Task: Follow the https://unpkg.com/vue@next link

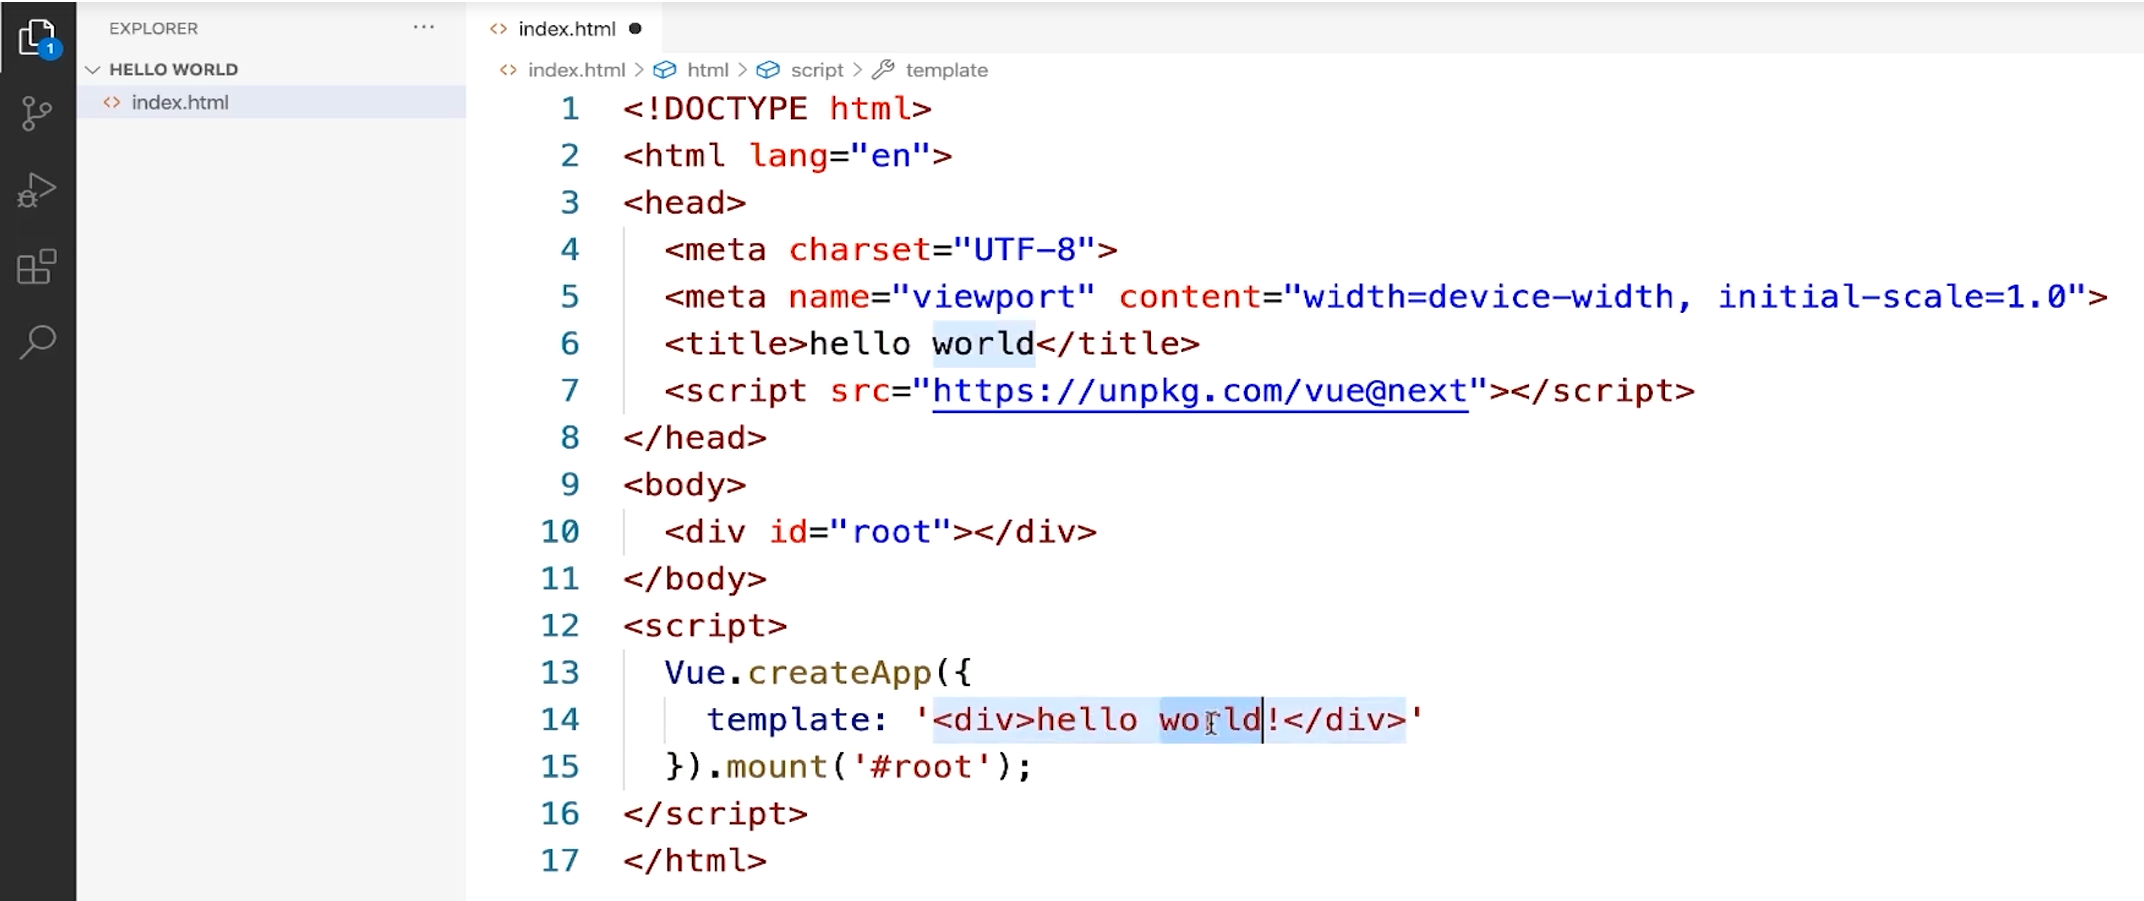Action: pyautogui.click(x=1200, y=390)
